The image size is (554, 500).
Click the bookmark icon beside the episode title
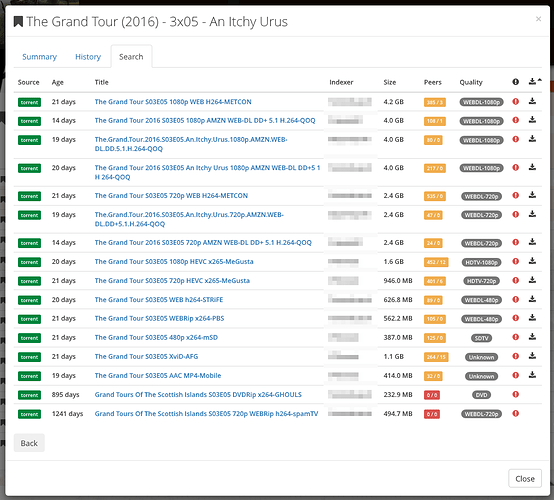point(18,22)
